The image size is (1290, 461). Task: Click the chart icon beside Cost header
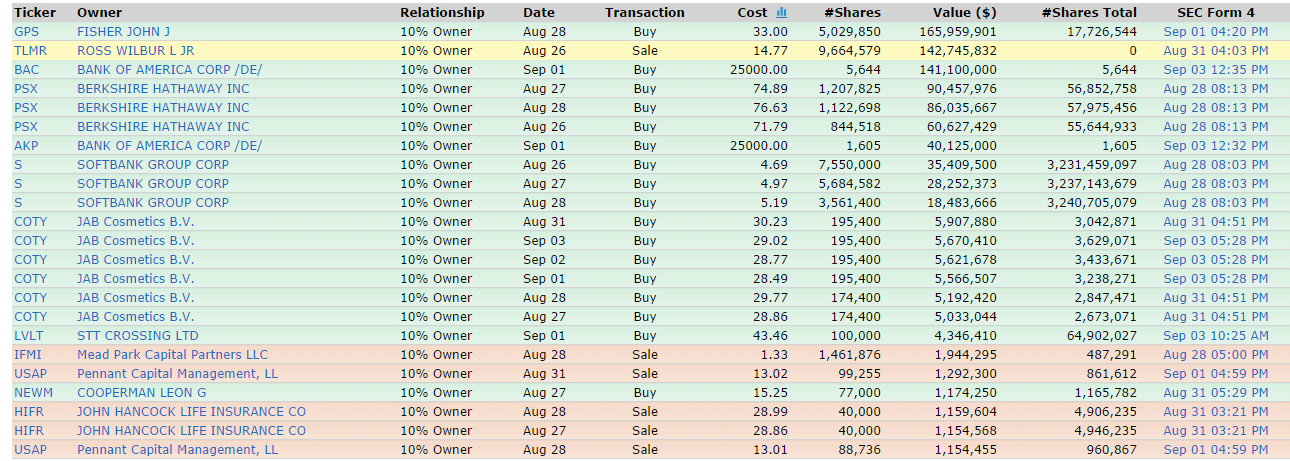pyautogui.click(x=781, y=13)
